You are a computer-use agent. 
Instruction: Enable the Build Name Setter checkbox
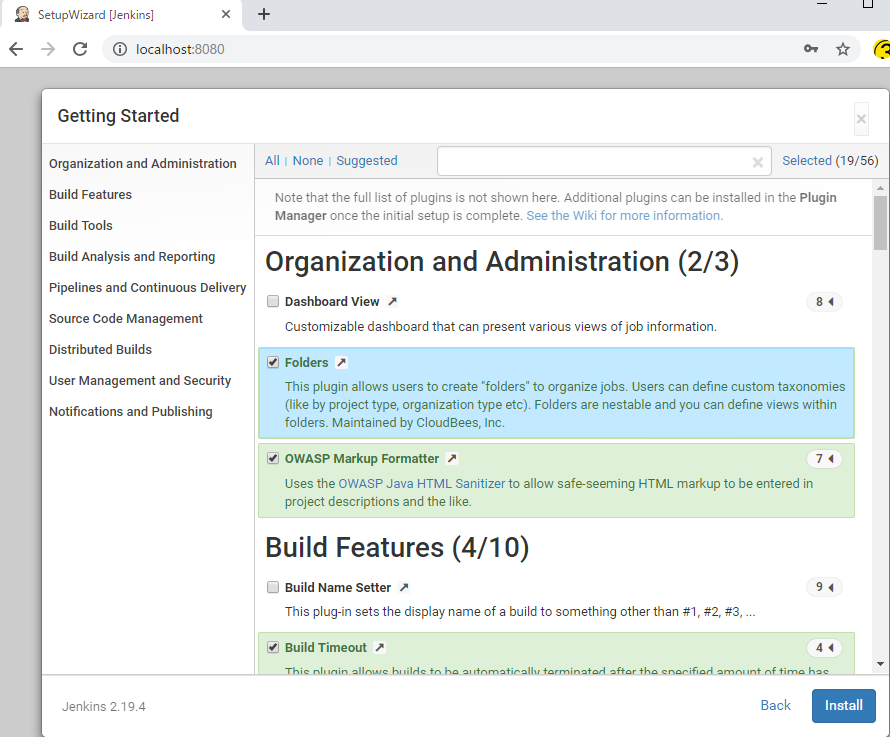pyautogui.click(x=273, y=588)
